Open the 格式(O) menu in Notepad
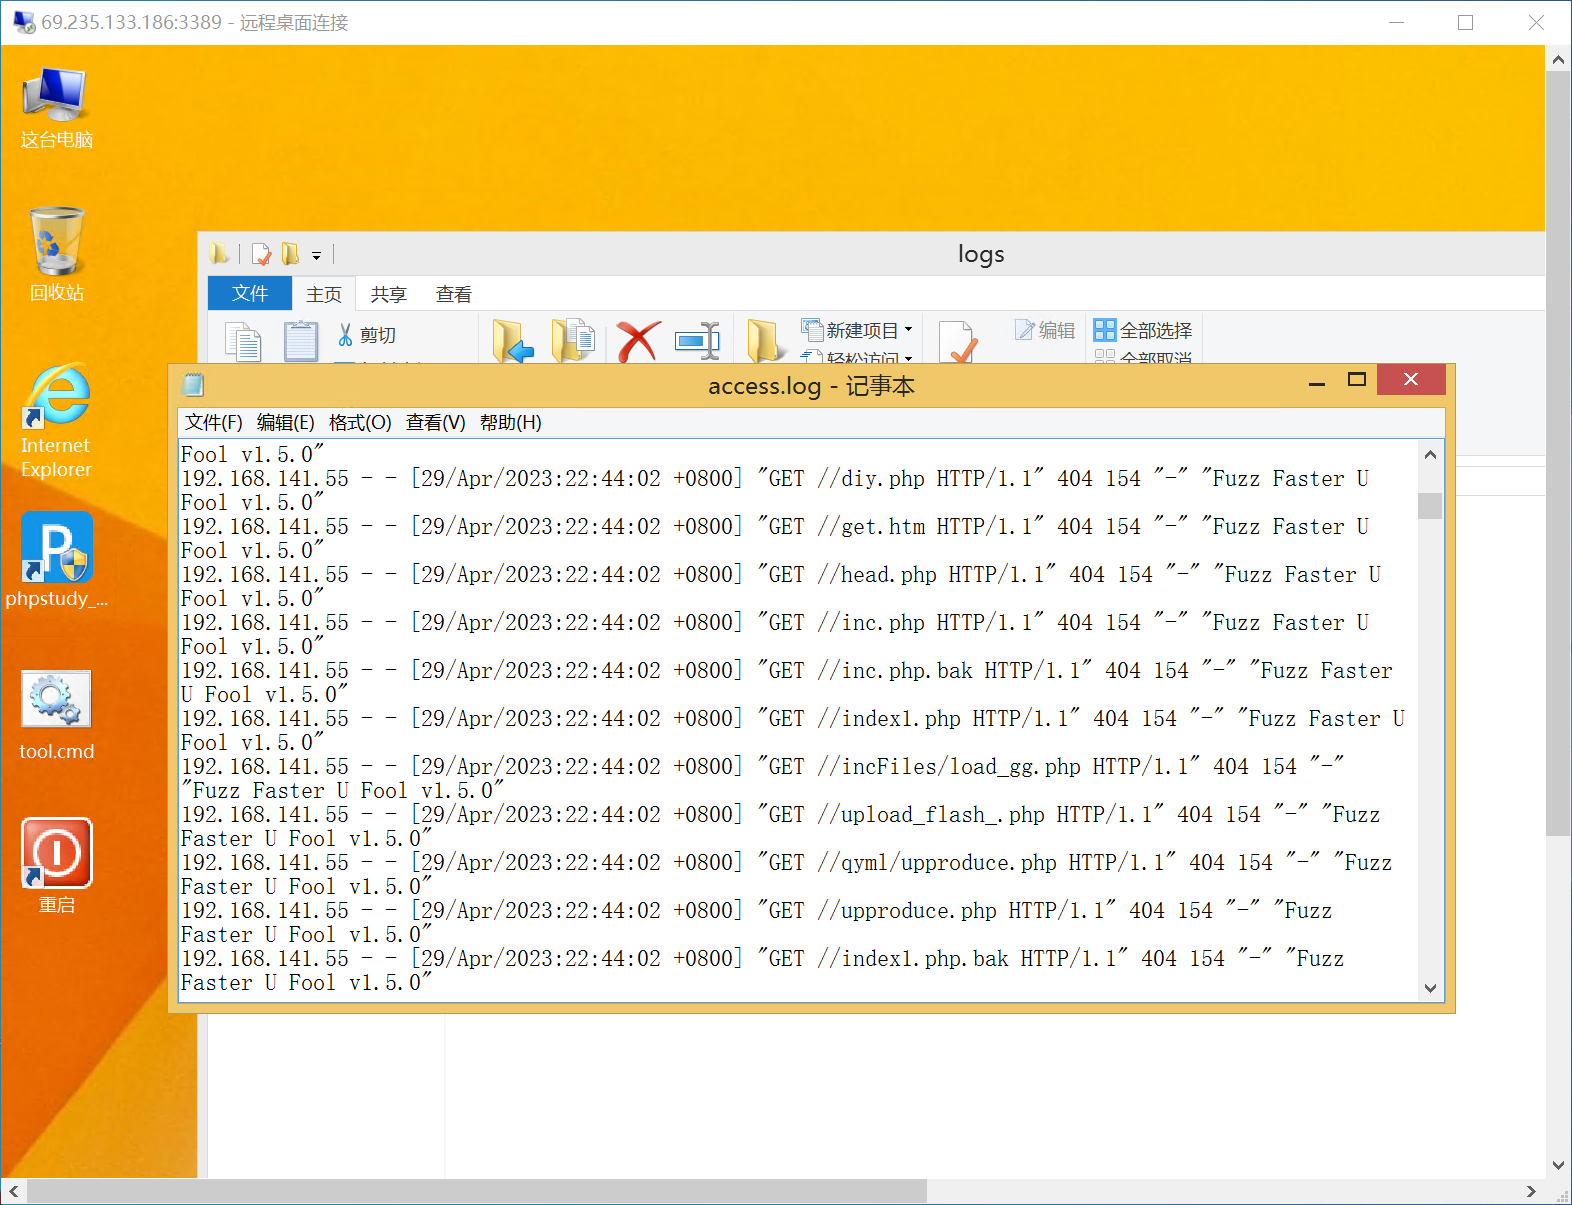This screenshot has width=1572, height=1205. click(360, 423)
